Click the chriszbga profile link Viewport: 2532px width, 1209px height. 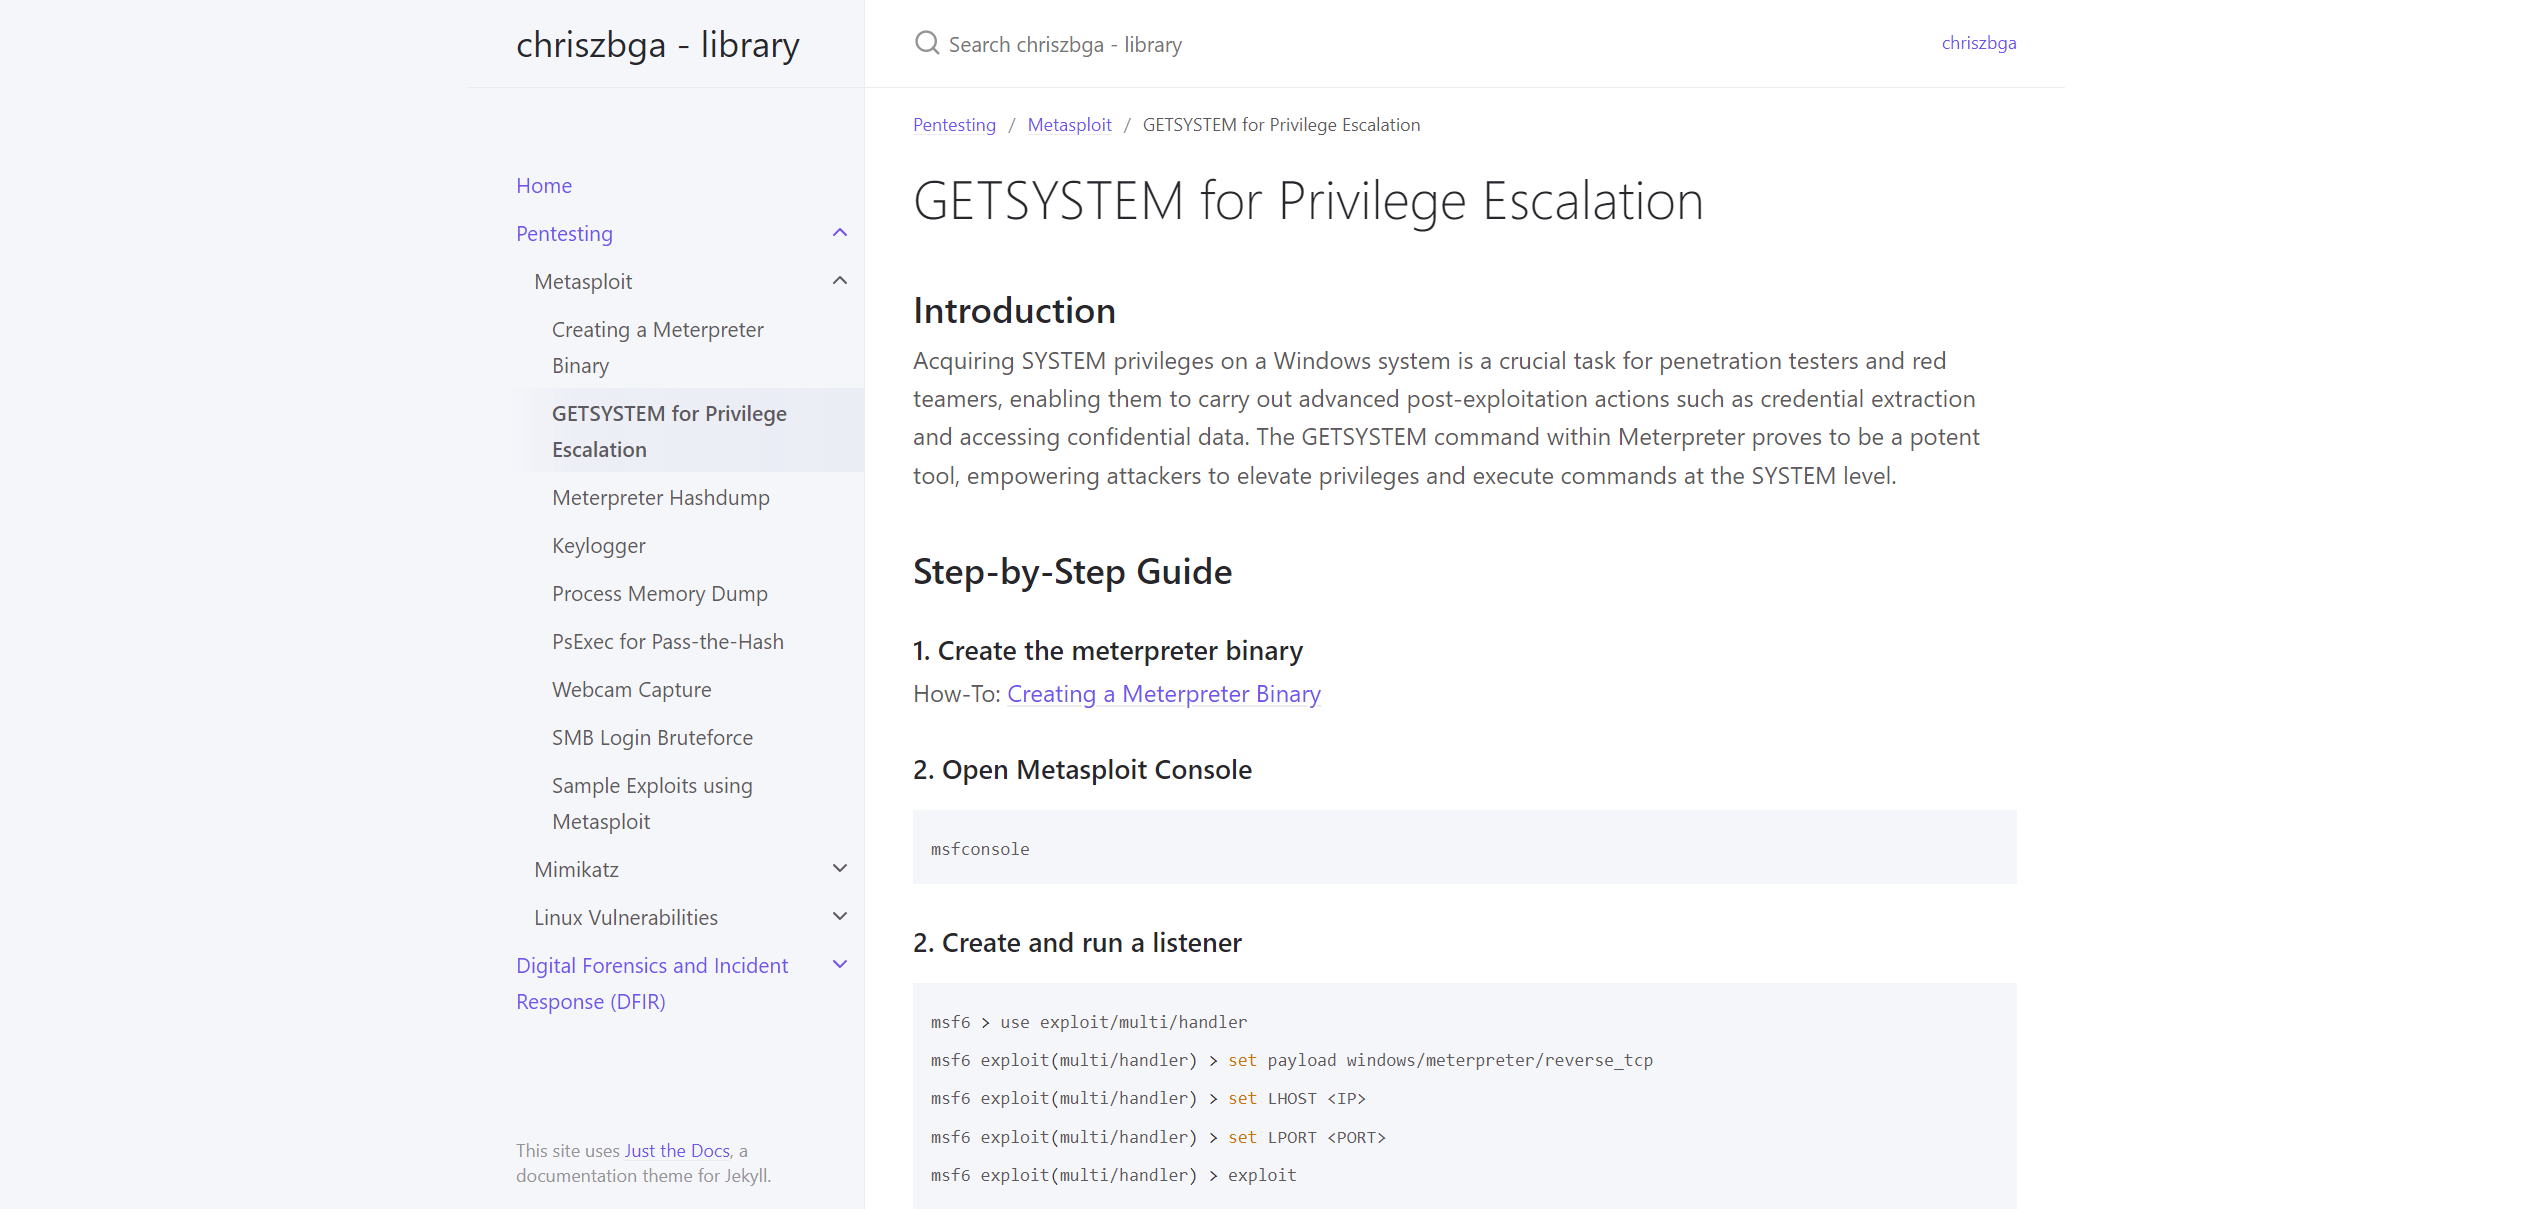(1978, 42)
